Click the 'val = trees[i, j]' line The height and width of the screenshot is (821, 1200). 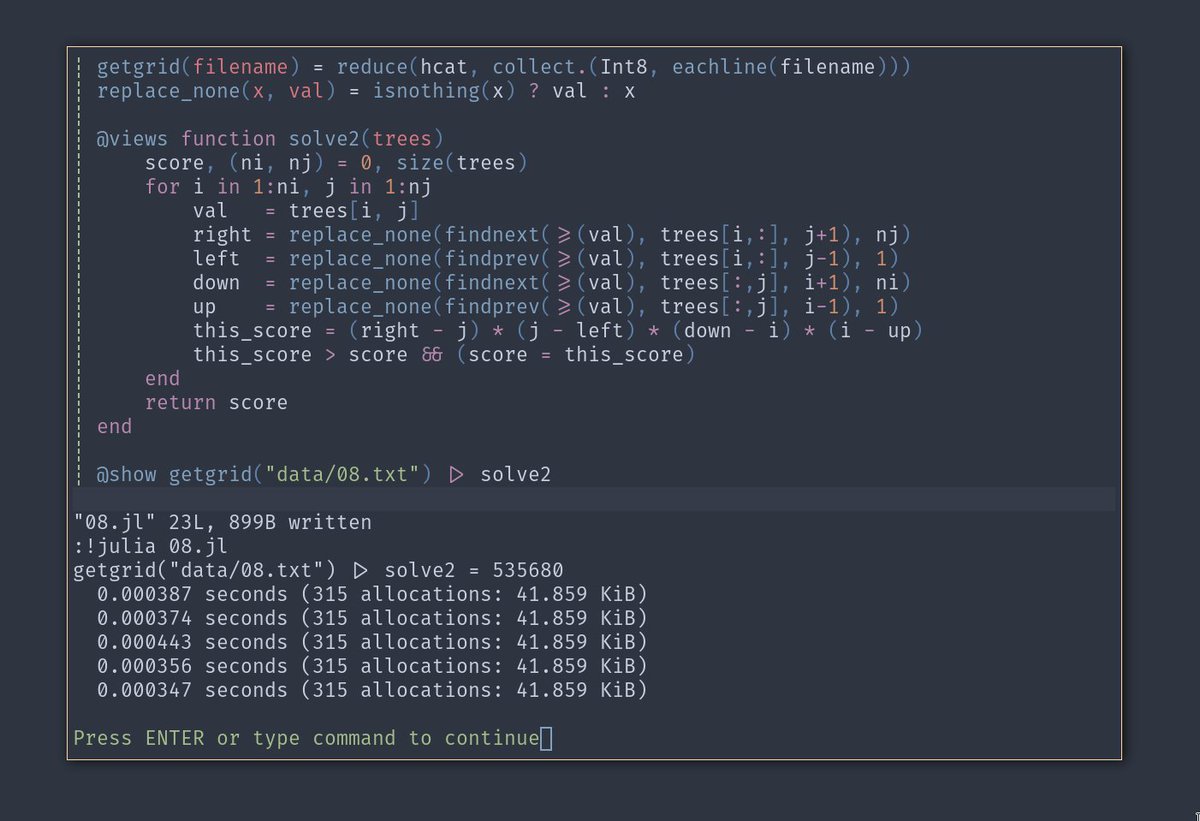coord(306,211)
